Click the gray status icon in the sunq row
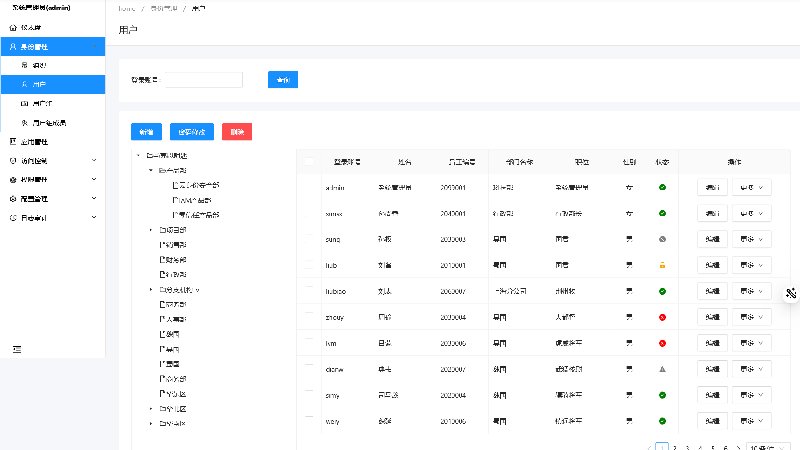 pyautogui.click(x=662, y=239)
